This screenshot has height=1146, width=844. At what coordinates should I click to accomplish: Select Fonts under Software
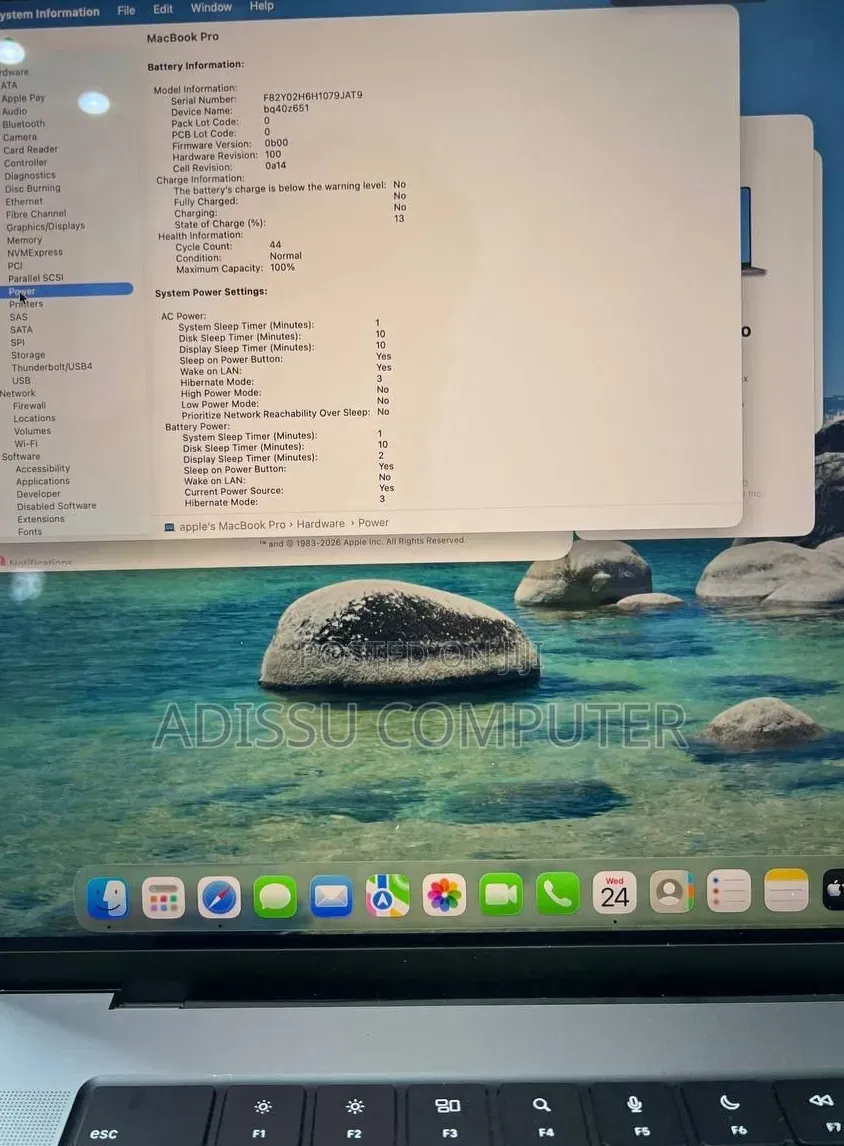[30, 531]
